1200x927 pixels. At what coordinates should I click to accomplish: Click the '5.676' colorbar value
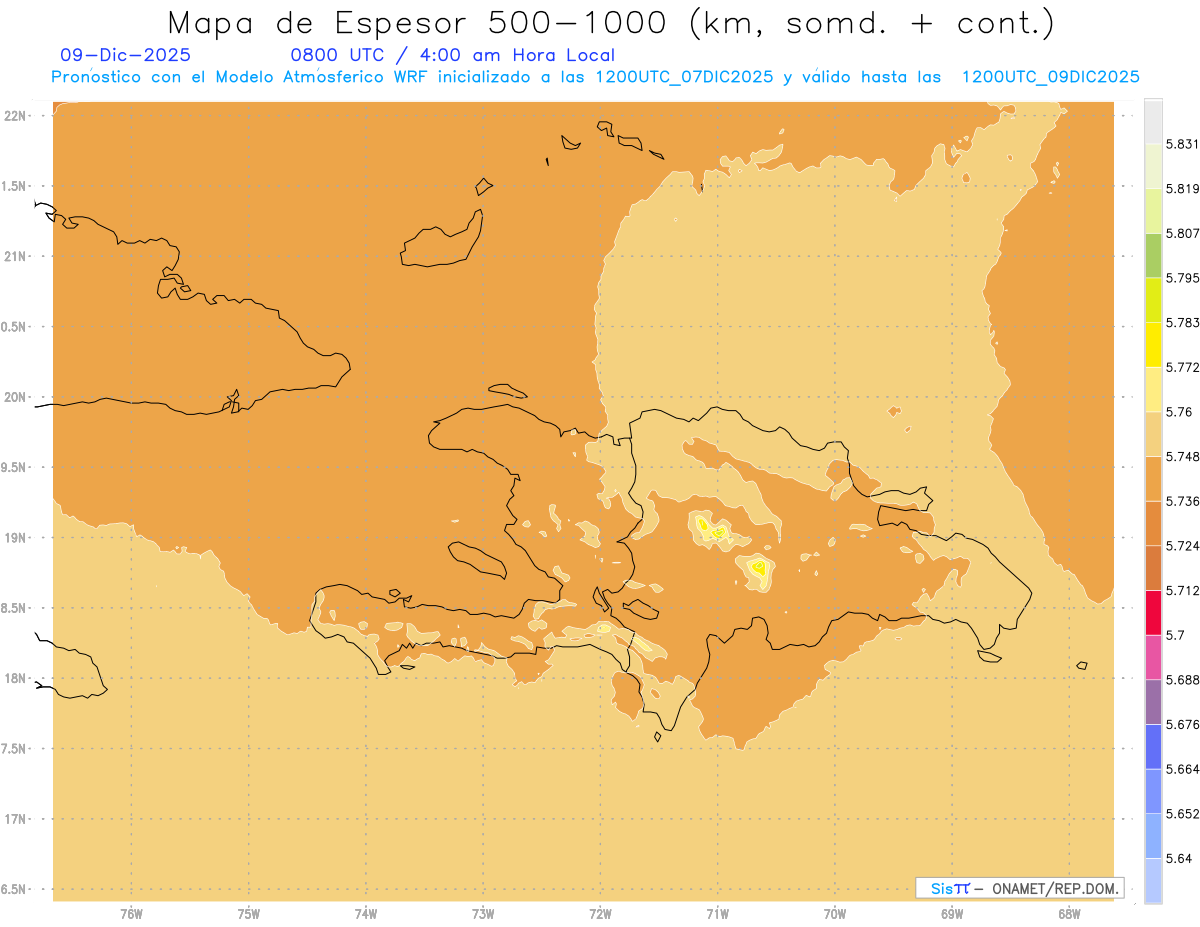tap(1182, 725)
